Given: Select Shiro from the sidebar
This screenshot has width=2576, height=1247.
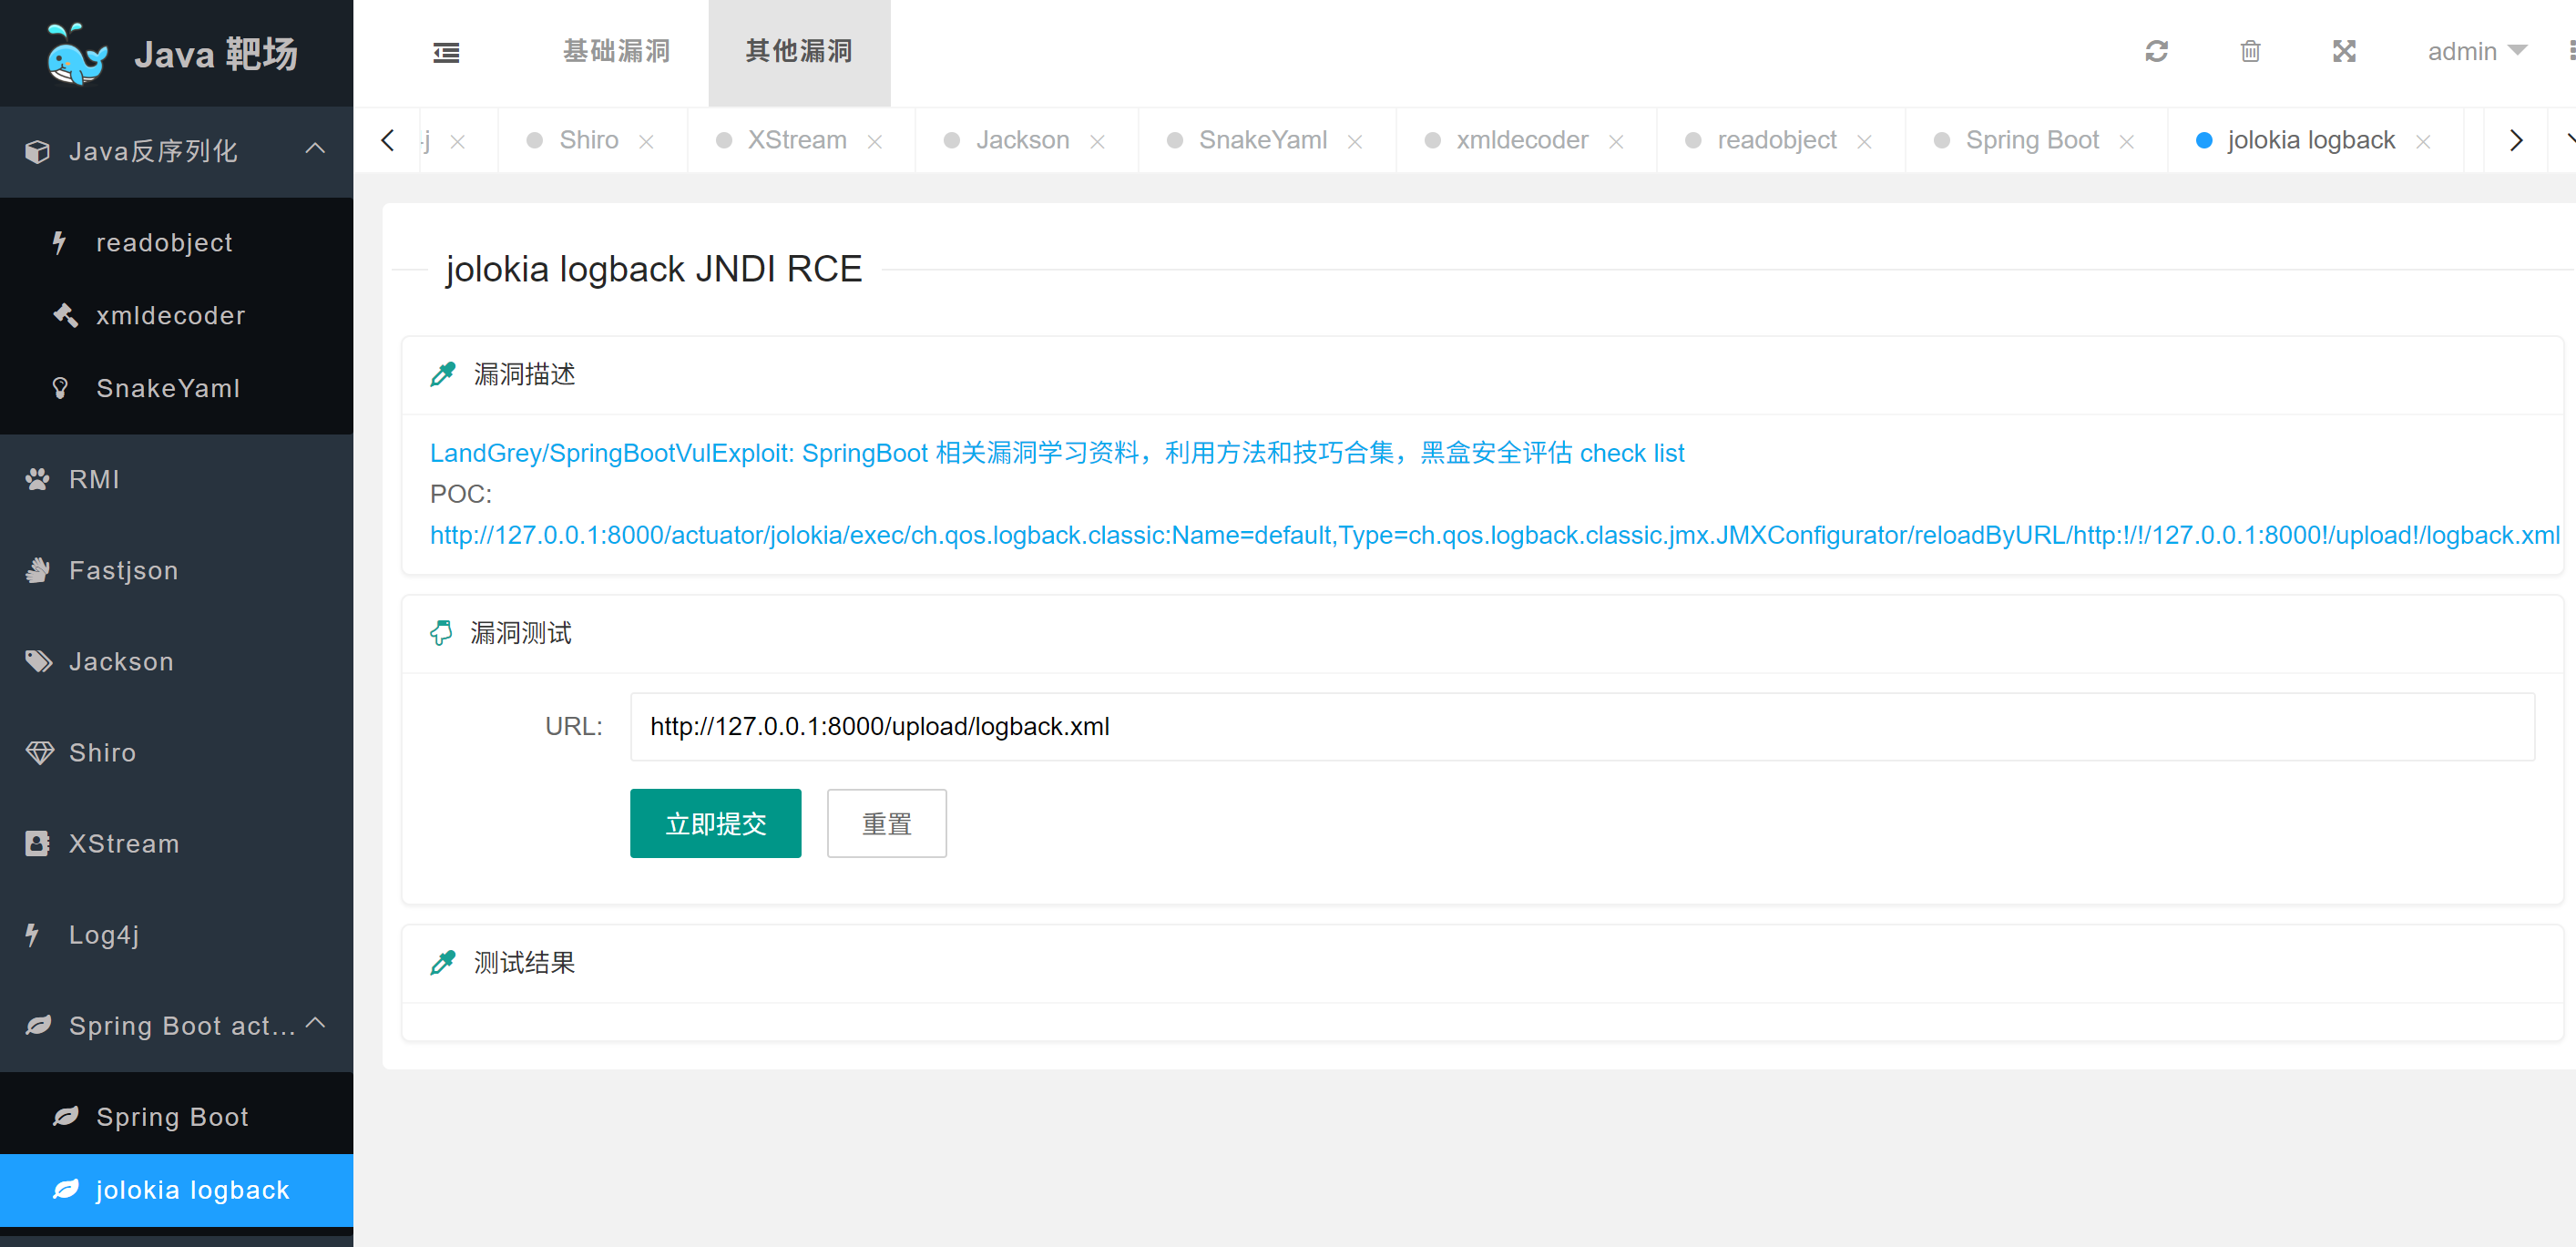Looking at the screenshot, I should [x=102, y=753].
